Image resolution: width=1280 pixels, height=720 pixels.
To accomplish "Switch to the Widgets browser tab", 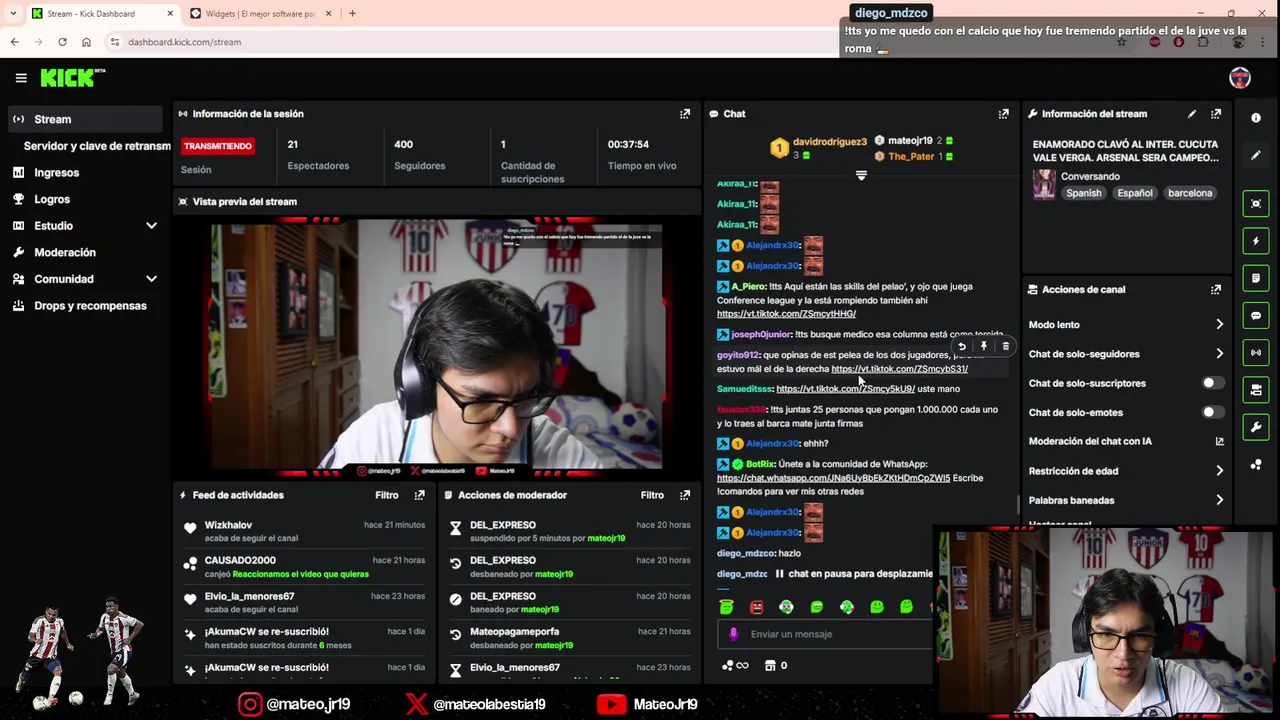I will (x=260, y=14).
